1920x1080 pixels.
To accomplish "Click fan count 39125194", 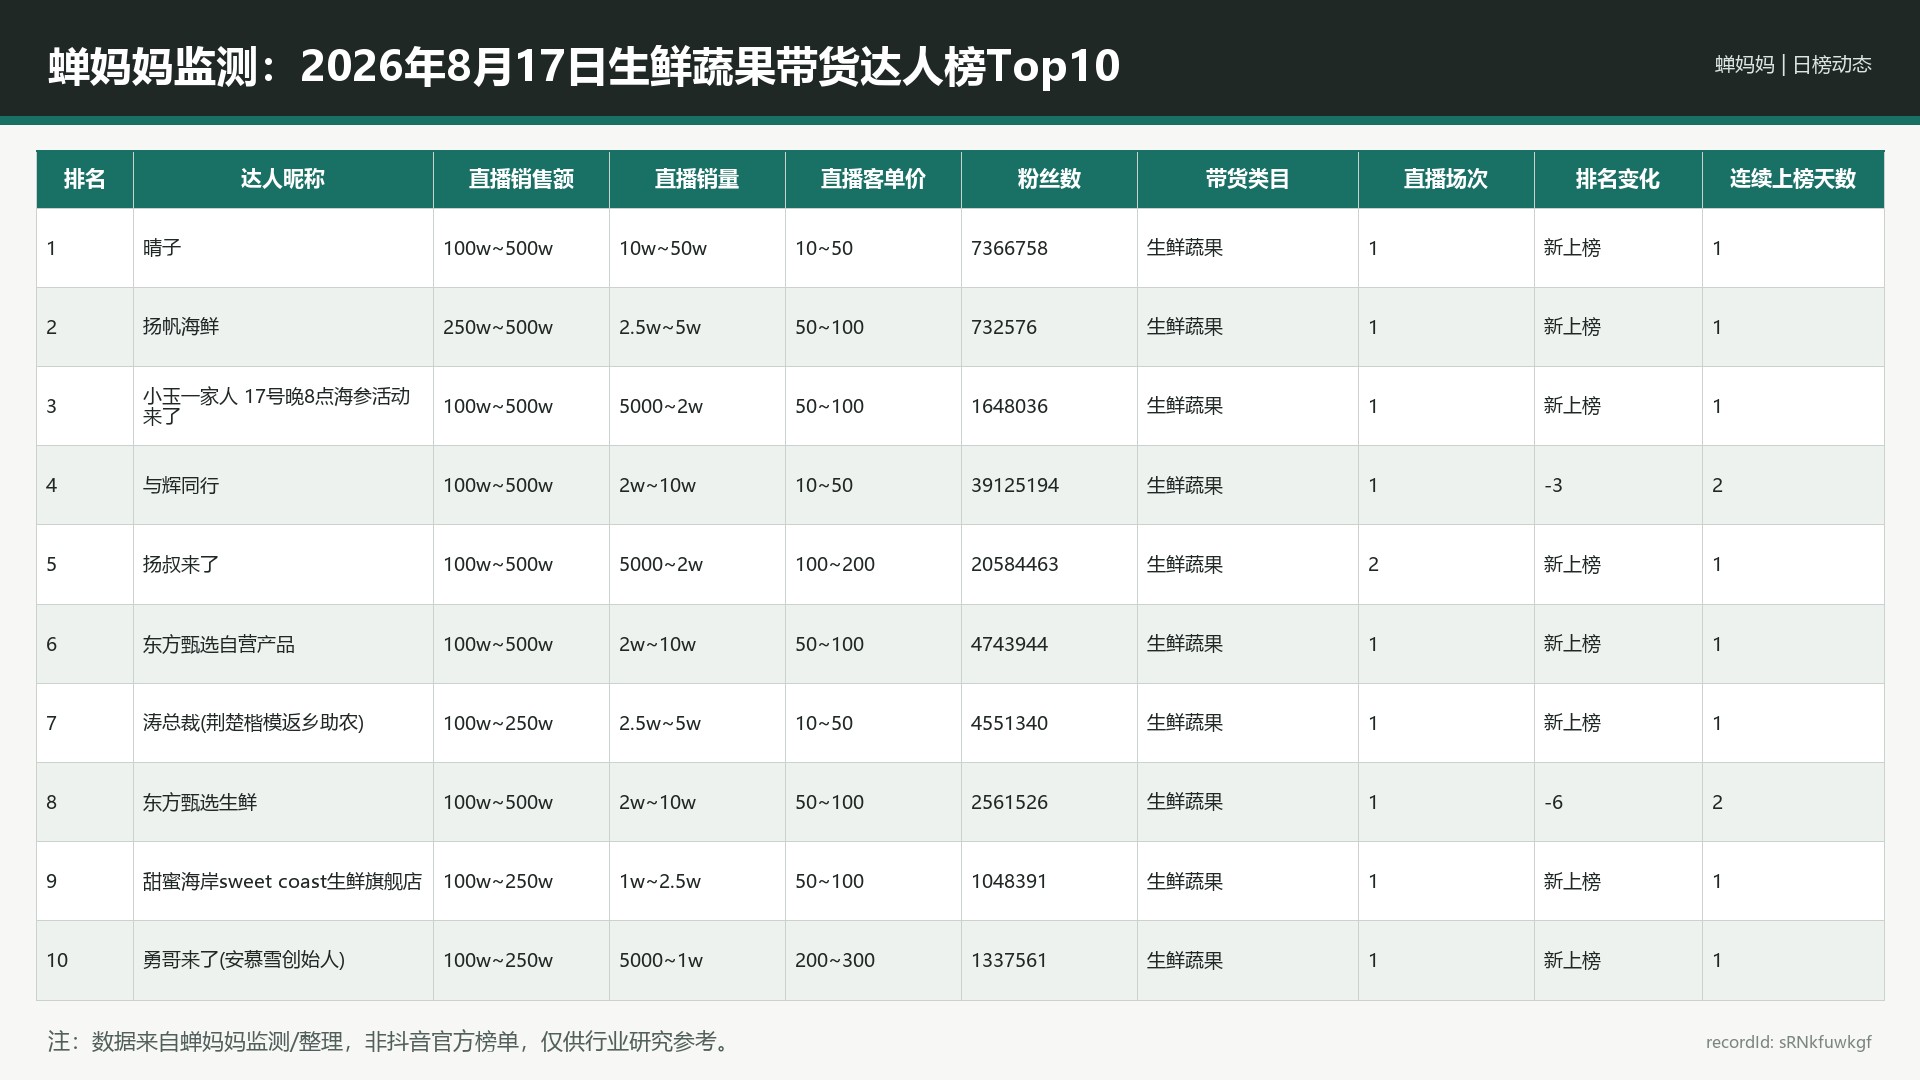I will click(x=1015, y=485).
